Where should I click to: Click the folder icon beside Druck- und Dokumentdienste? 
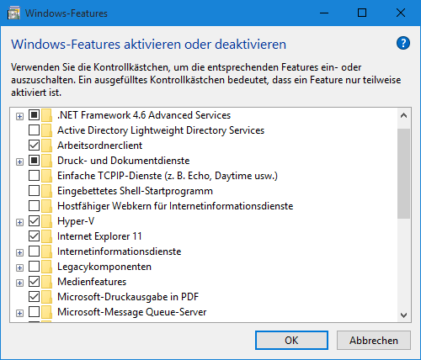(47, 161)
